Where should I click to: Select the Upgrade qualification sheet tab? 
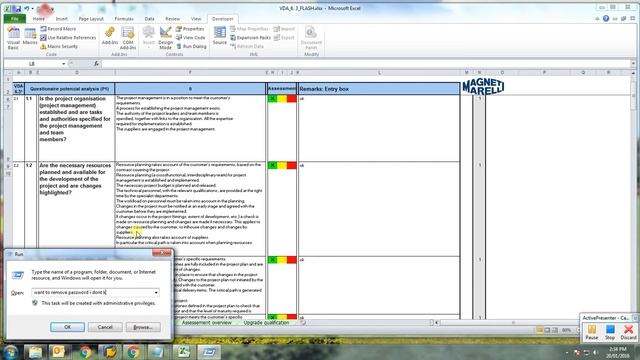[266, 322]
